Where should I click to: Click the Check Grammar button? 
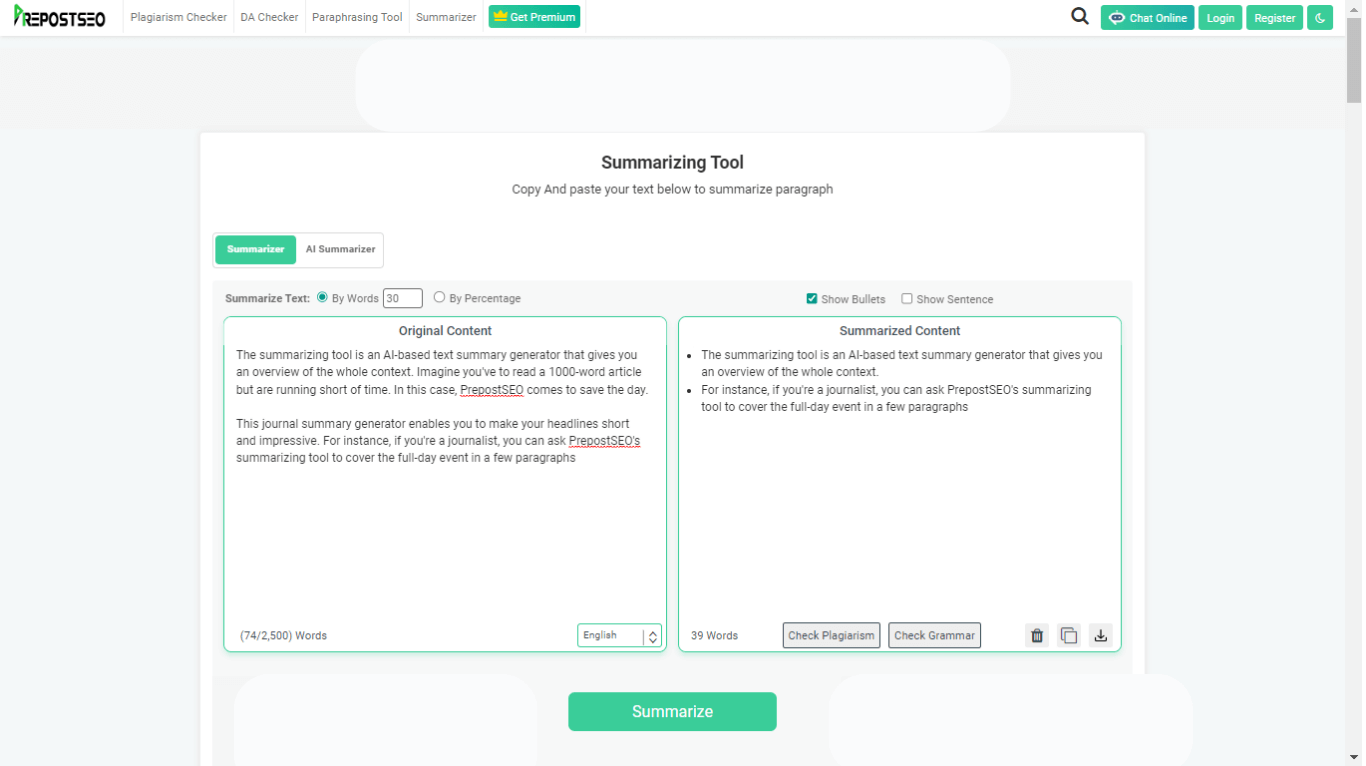coord(934,635)
